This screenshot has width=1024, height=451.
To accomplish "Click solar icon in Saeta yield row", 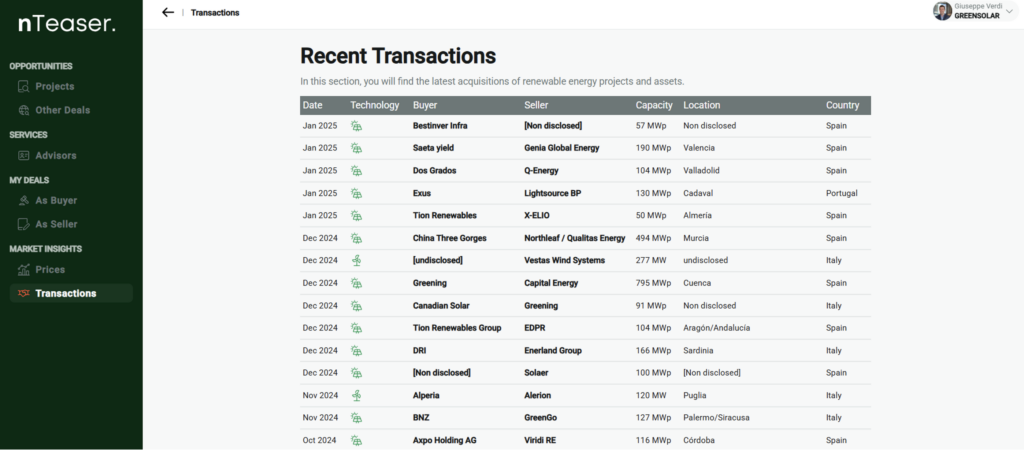I will [356, 148].
